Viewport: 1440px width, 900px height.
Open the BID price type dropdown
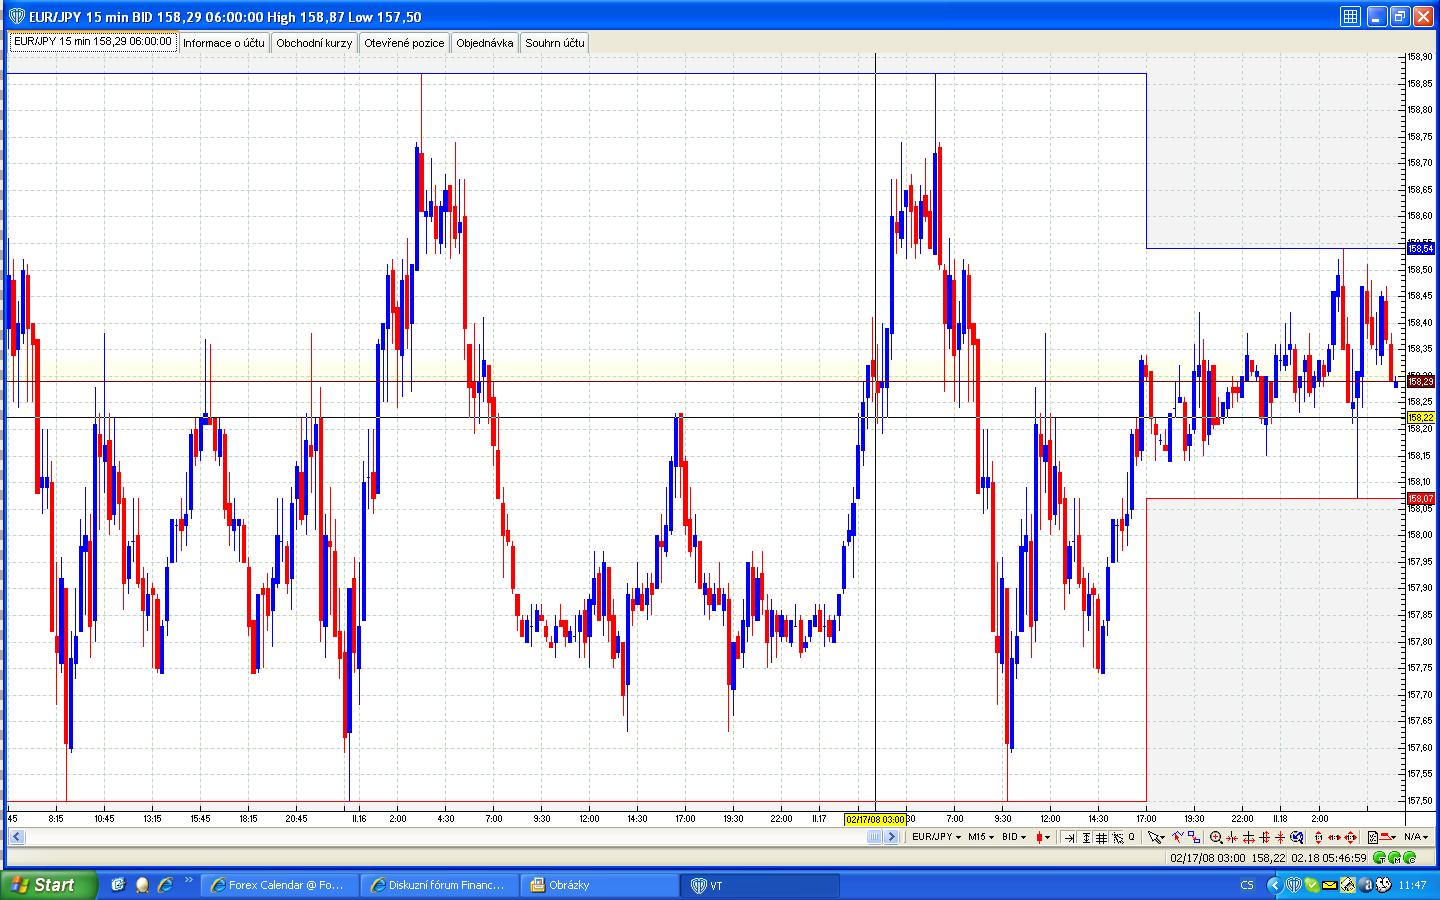[x=1014, y=837]
